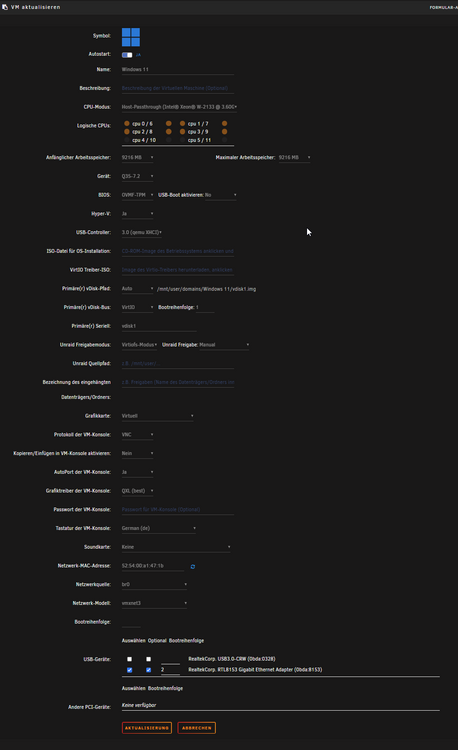
Task: Open the Unraid Freigabemodus dropdown
Action: click(x=139, y=345)
